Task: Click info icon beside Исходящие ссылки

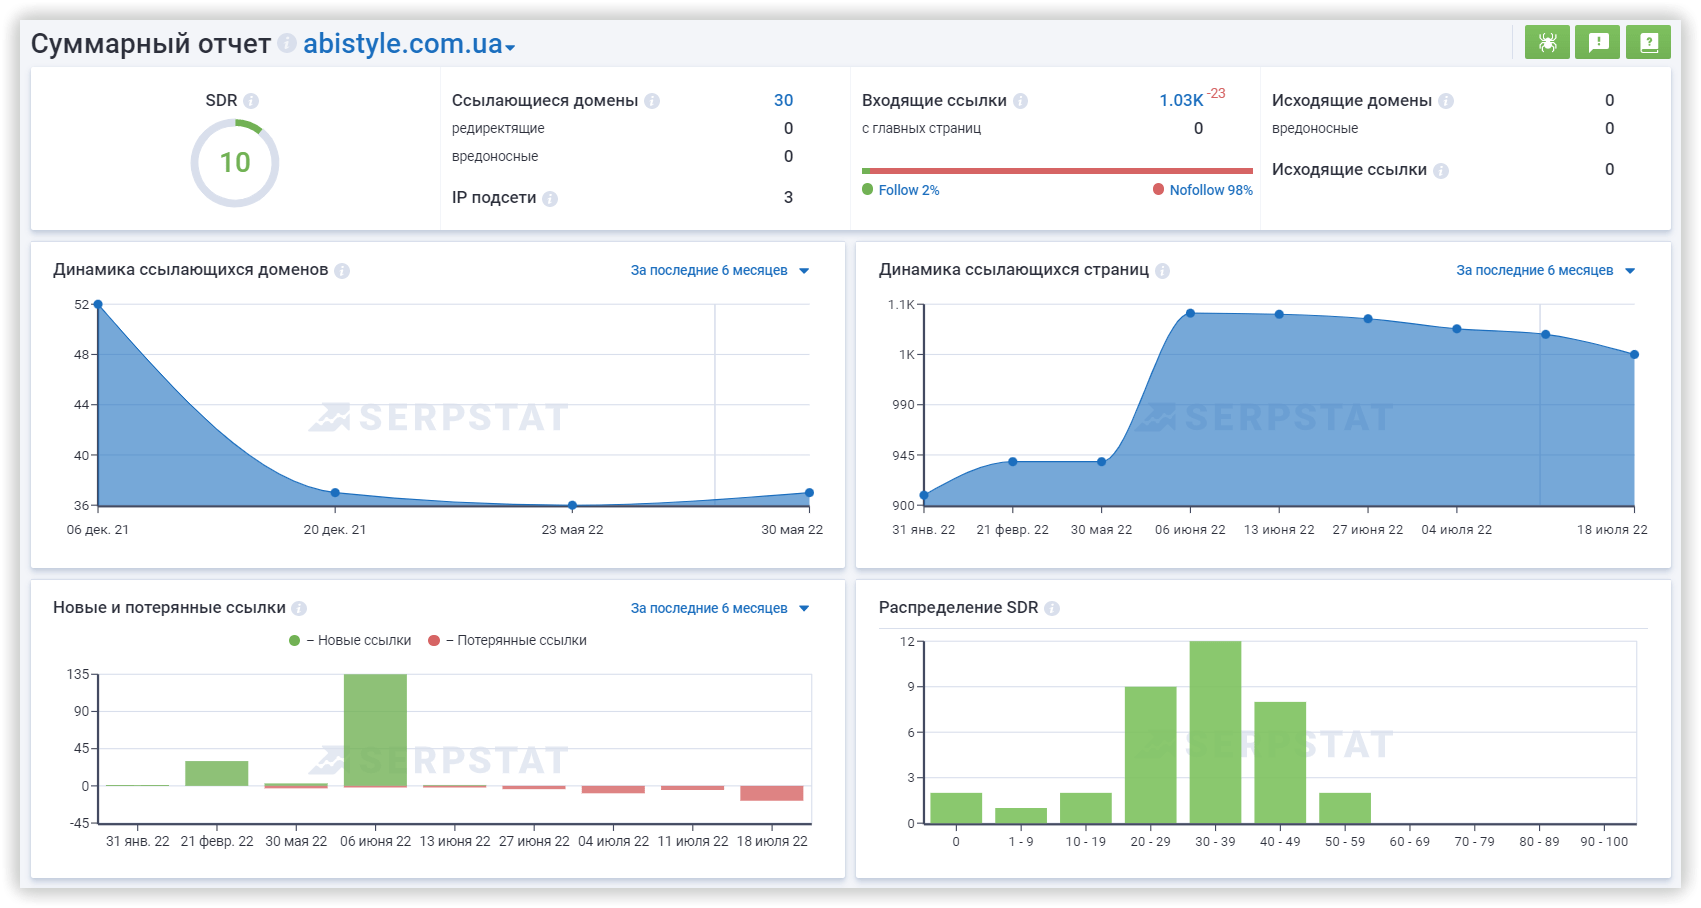Action: pyautogui.click(x=1441, y=171)
